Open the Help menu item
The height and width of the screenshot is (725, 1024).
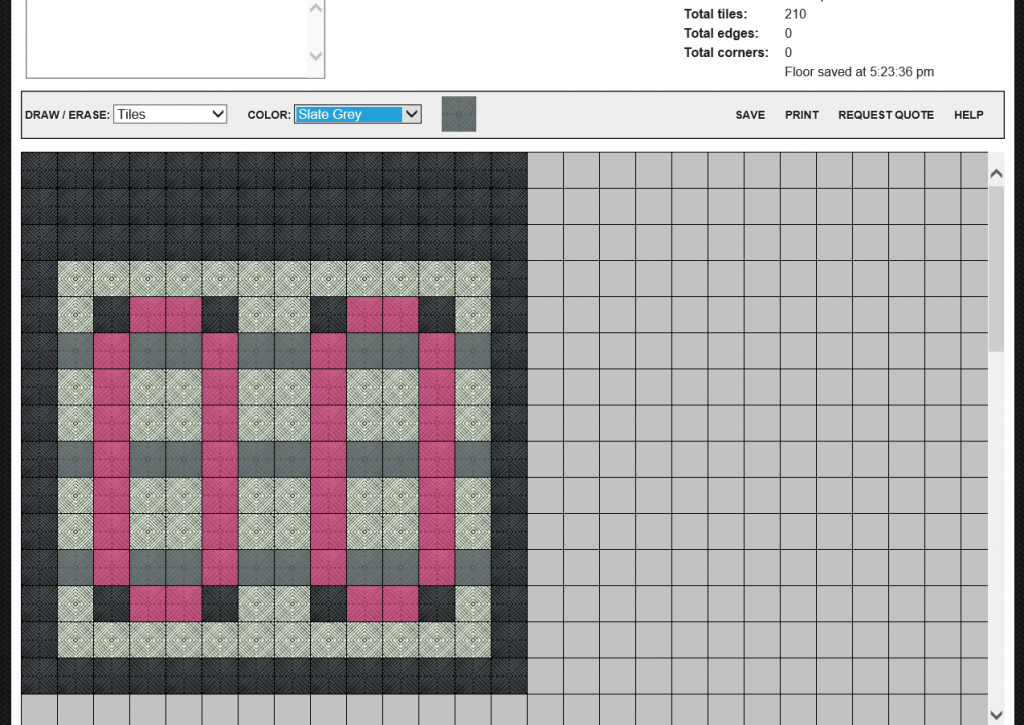(968, 115)
